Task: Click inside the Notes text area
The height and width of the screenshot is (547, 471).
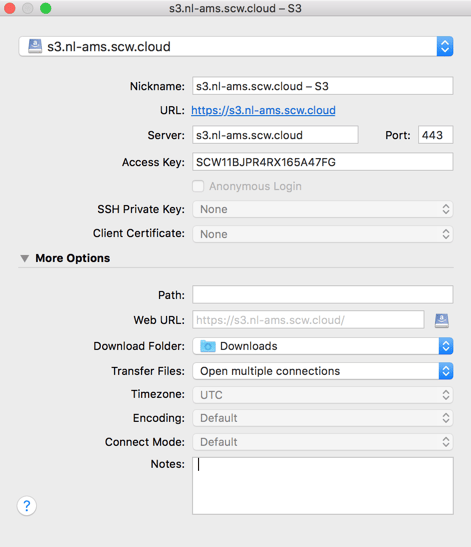Action: (x=323, y=486)
